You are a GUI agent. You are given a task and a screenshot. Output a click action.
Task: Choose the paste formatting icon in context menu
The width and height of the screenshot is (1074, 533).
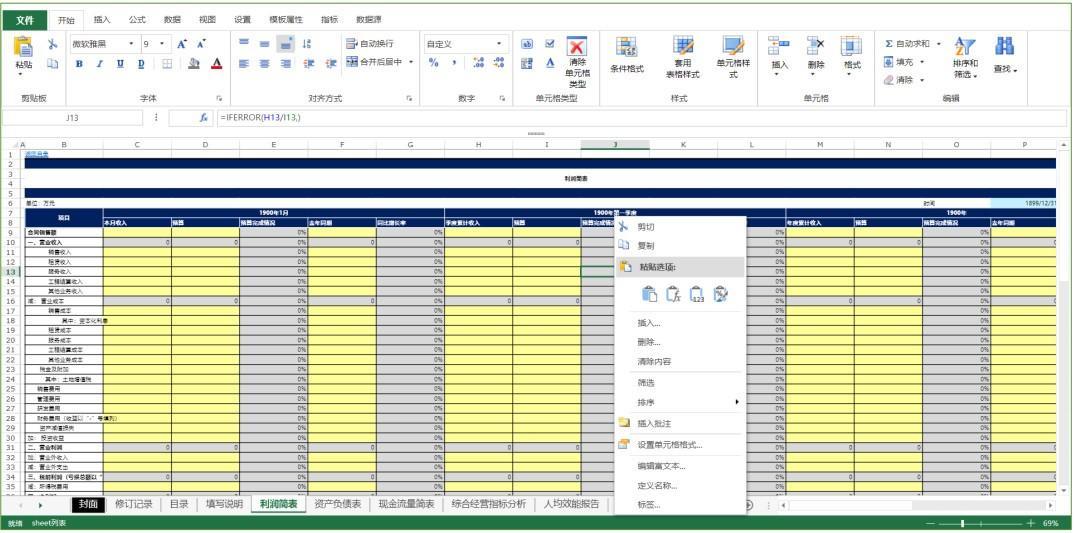[x=720, y=295]
